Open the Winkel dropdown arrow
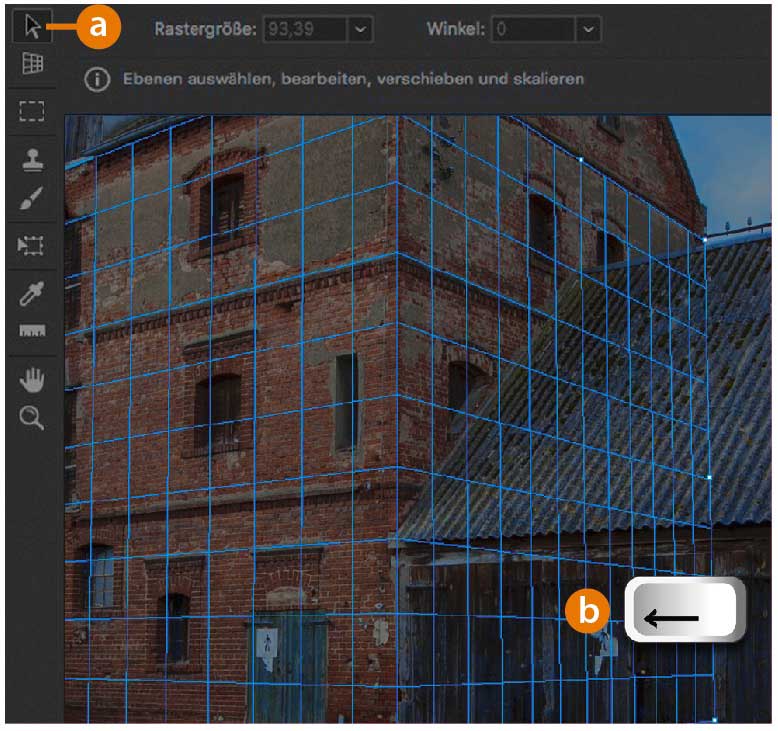 588,29
